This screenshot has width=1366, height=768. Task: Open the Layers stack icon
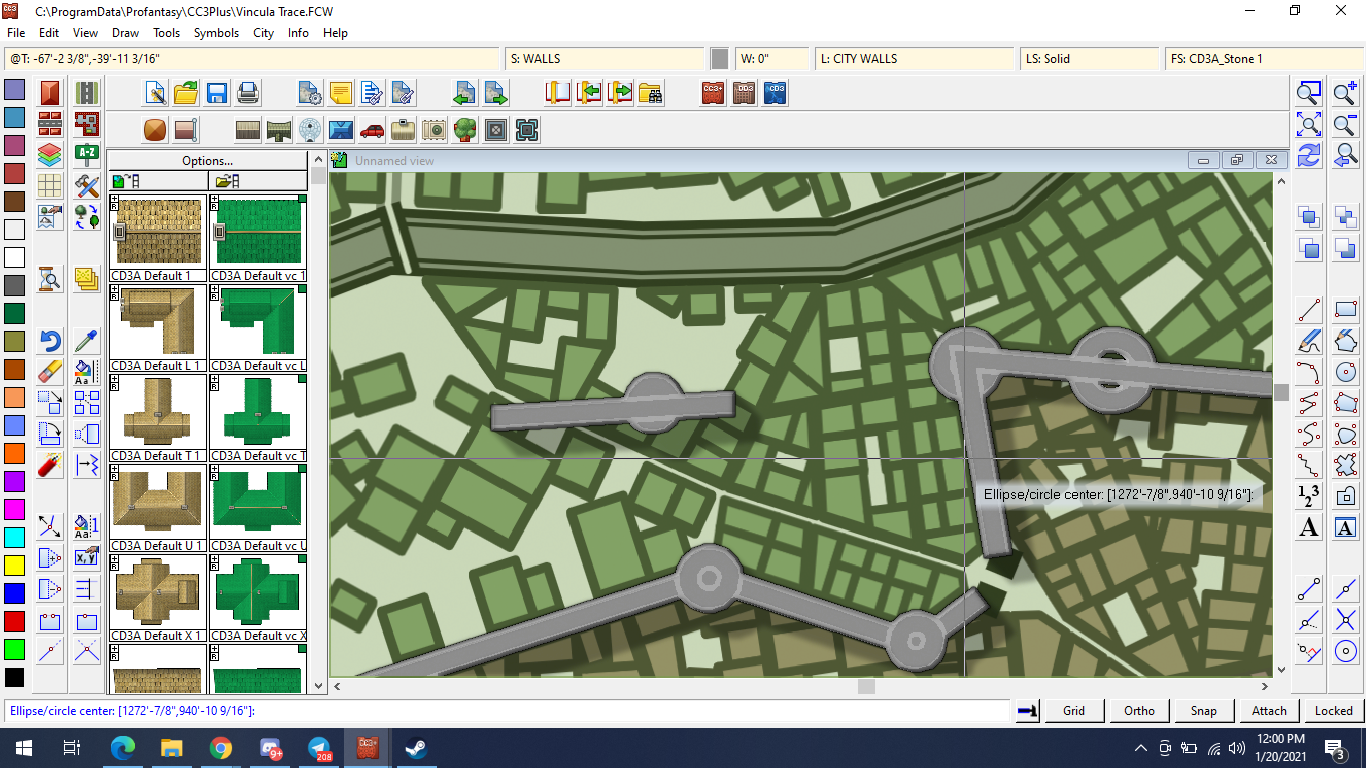point(50,156)
